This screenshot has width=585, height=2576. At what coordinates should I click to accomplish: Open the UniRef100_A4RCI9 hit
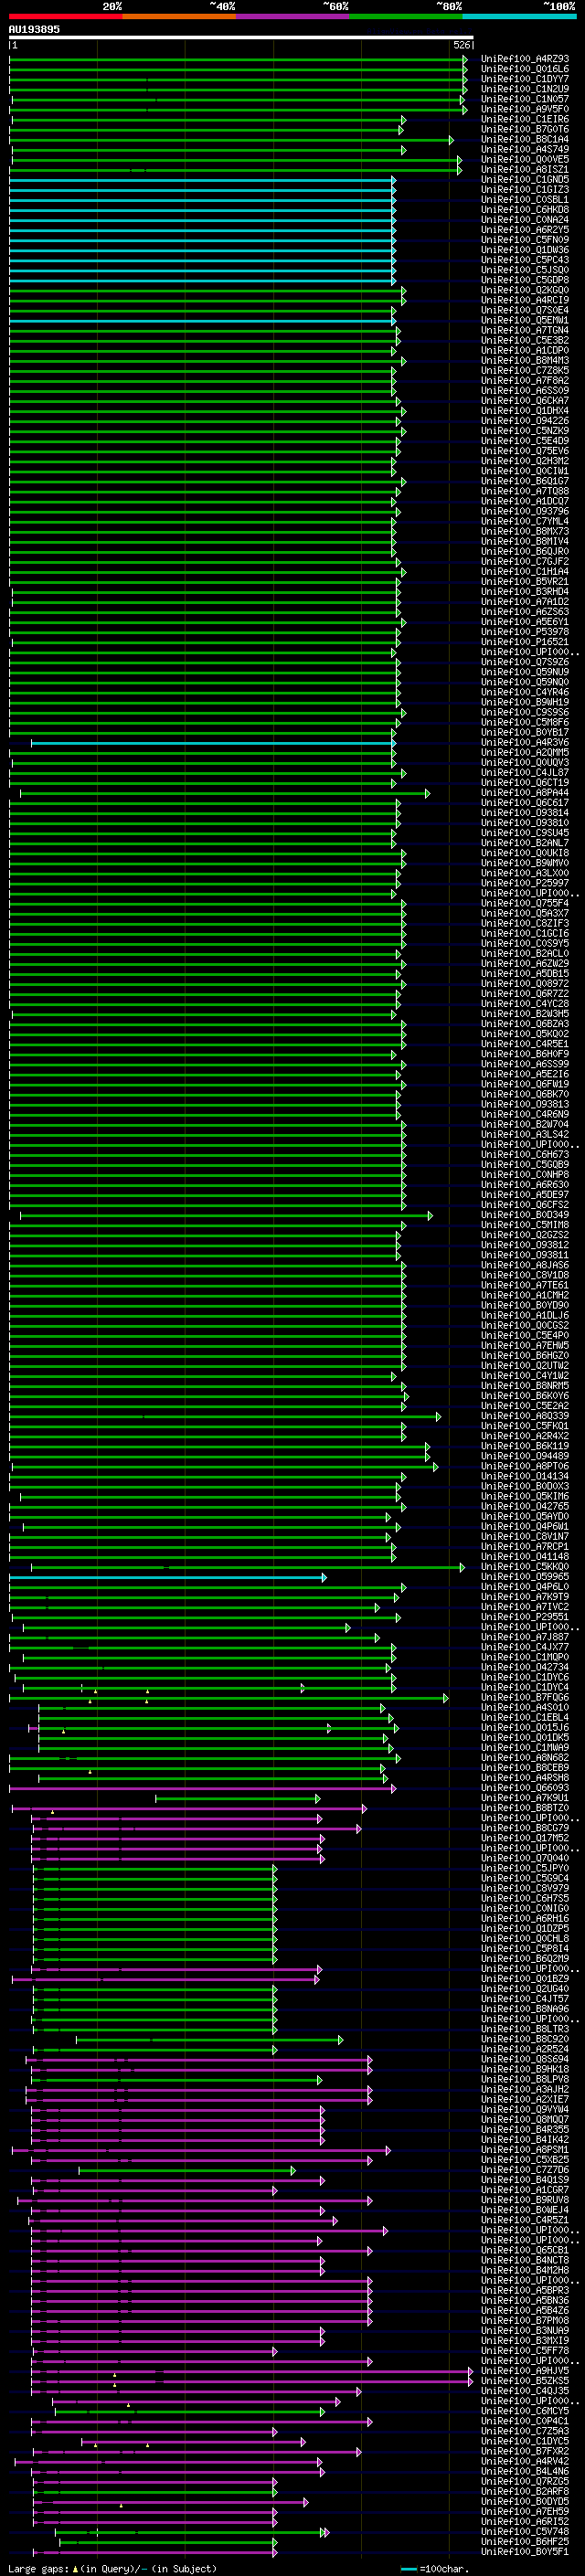click(525, 300)
